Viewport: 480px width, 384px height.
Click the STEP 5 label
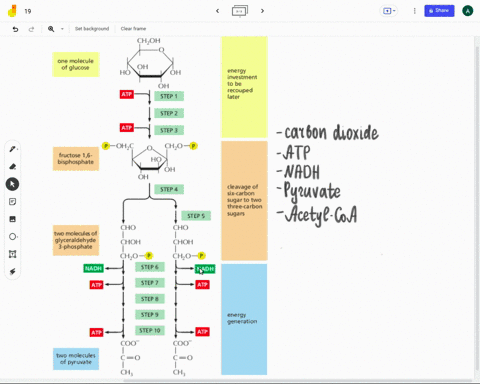tap(196, 216)
